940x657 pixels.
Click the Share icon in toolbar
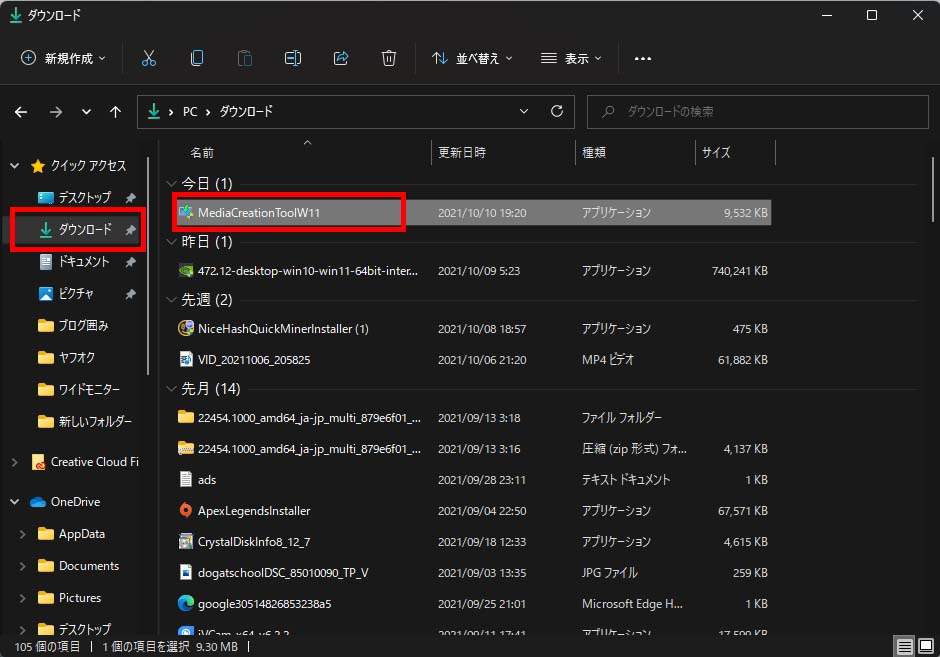[x=341, y=58]
